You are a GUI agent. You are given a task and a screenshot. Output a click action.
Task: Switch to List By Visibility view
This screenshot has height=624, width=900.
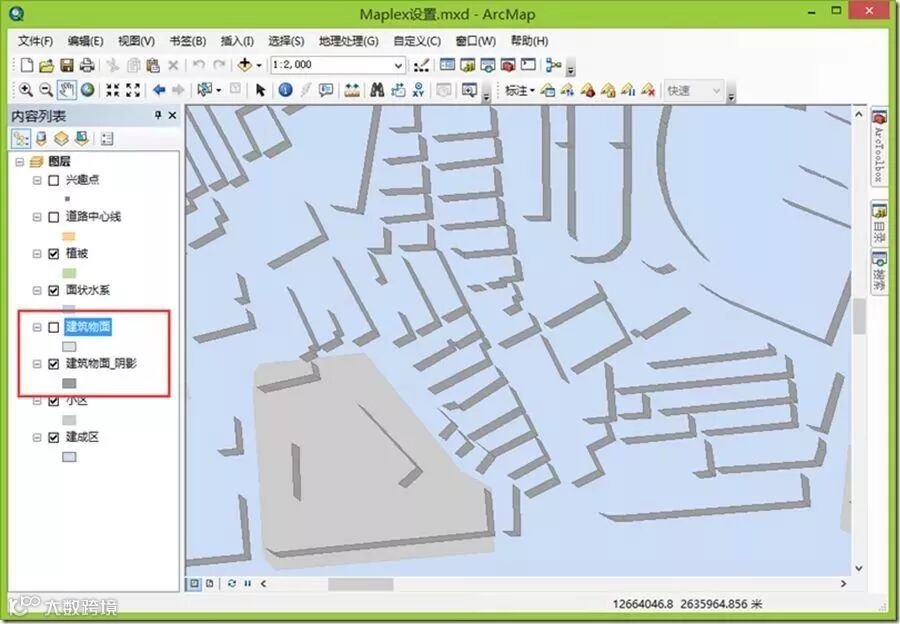[61, 138]
